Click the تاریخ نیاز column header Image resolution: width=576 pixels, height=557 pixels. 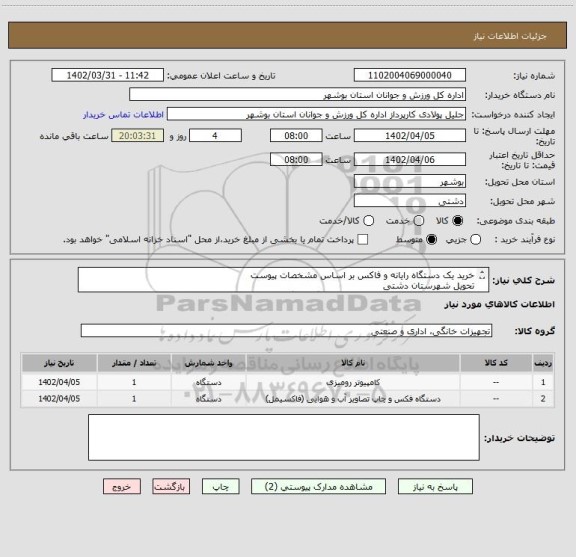click(x=59, y=363)
